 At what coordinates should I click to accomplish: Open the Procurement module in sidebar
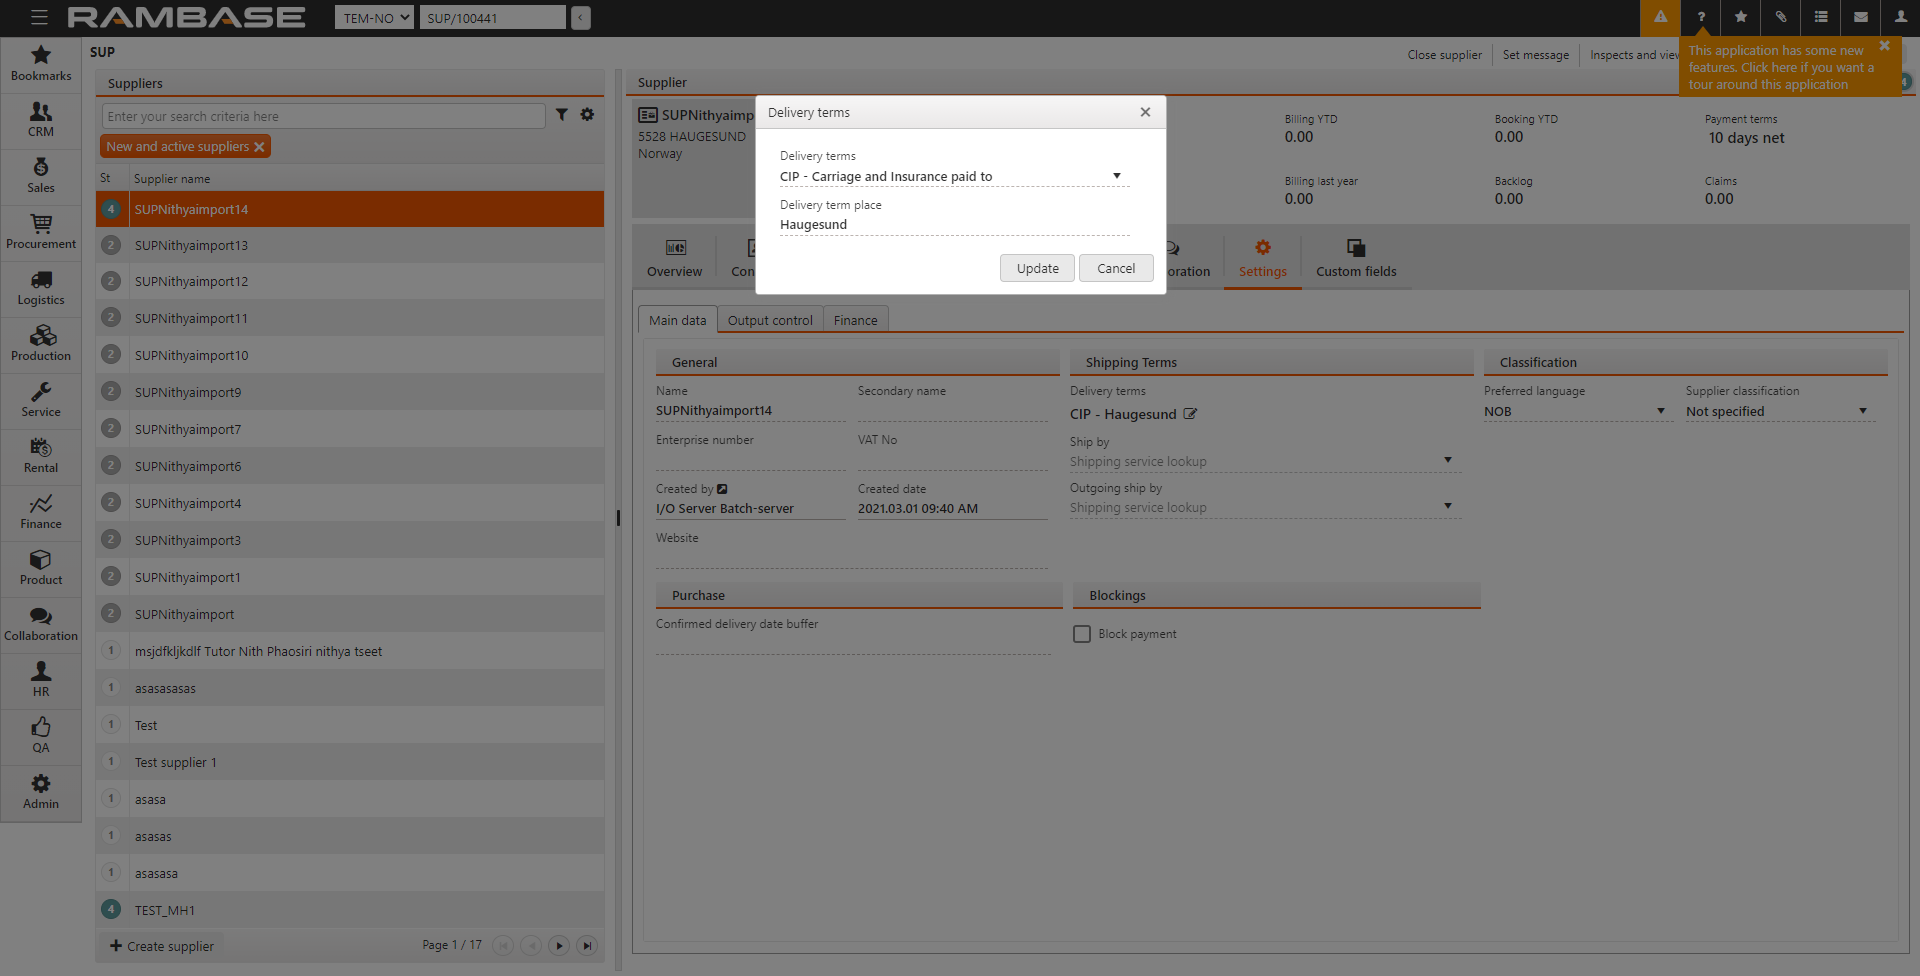click(41, 232)
